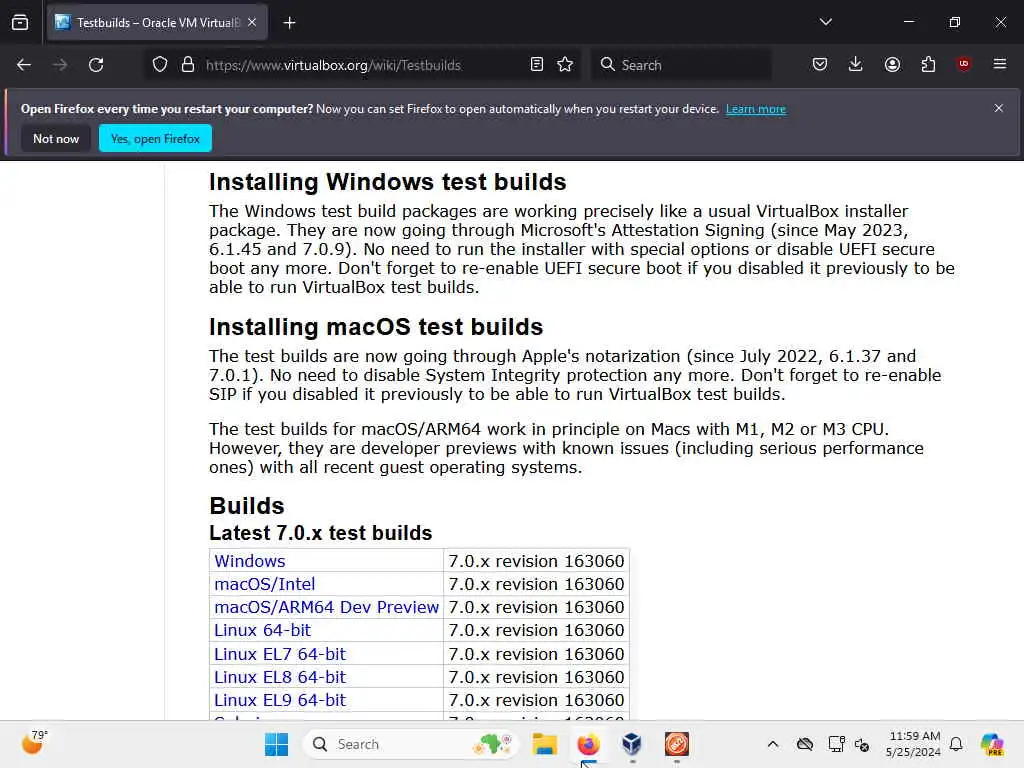Click the Installing macOS test builds heading

376,327
